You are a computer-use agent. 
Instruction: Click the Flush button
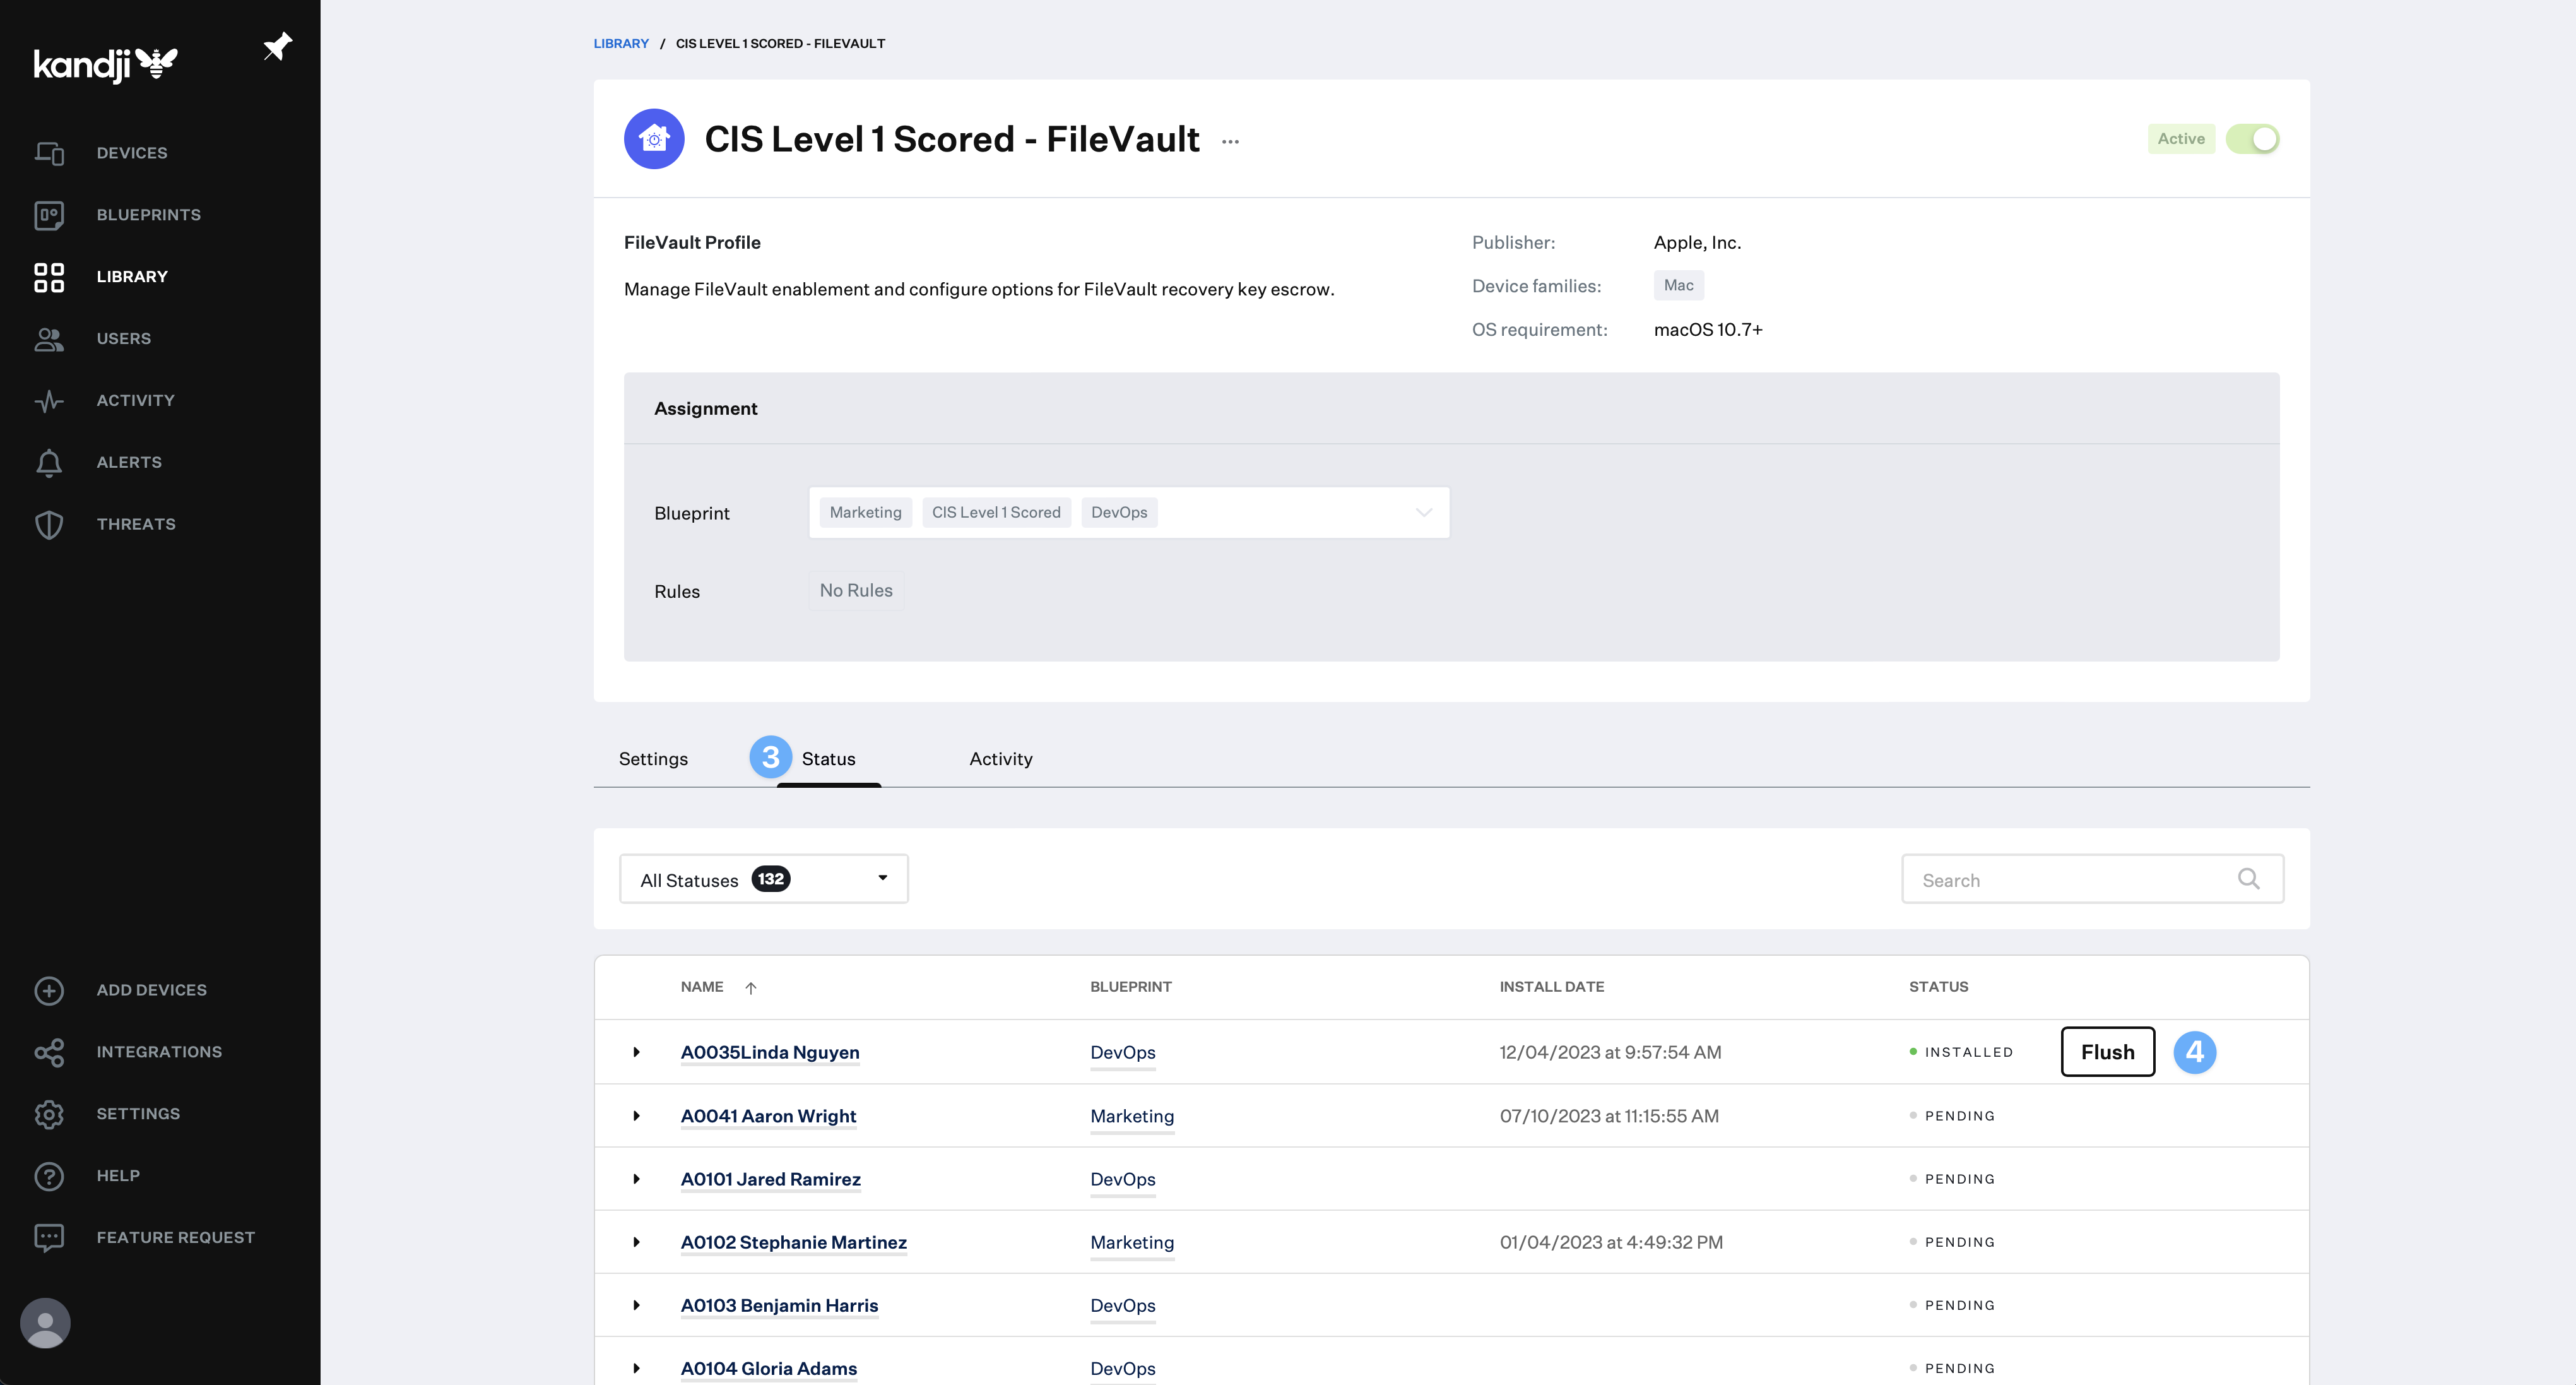(2107, 1052)
